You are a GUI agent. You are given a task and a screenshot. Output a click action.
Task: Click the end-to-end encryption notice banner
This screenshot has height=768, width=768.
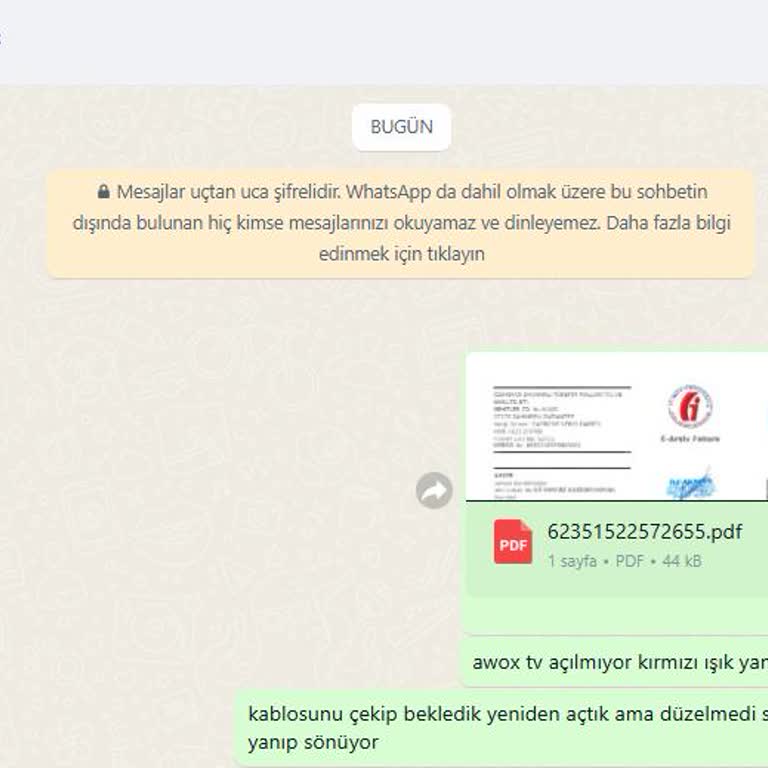coord(401,224)
